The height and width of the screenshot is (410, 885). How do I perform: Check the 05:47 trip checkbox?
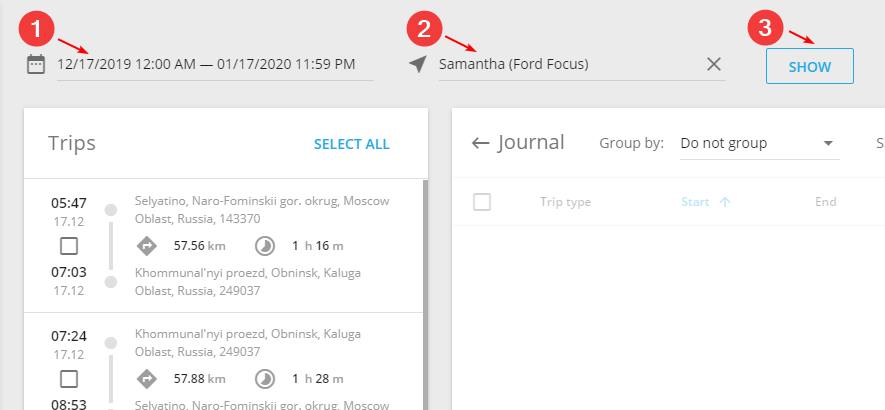pos(69,246)
